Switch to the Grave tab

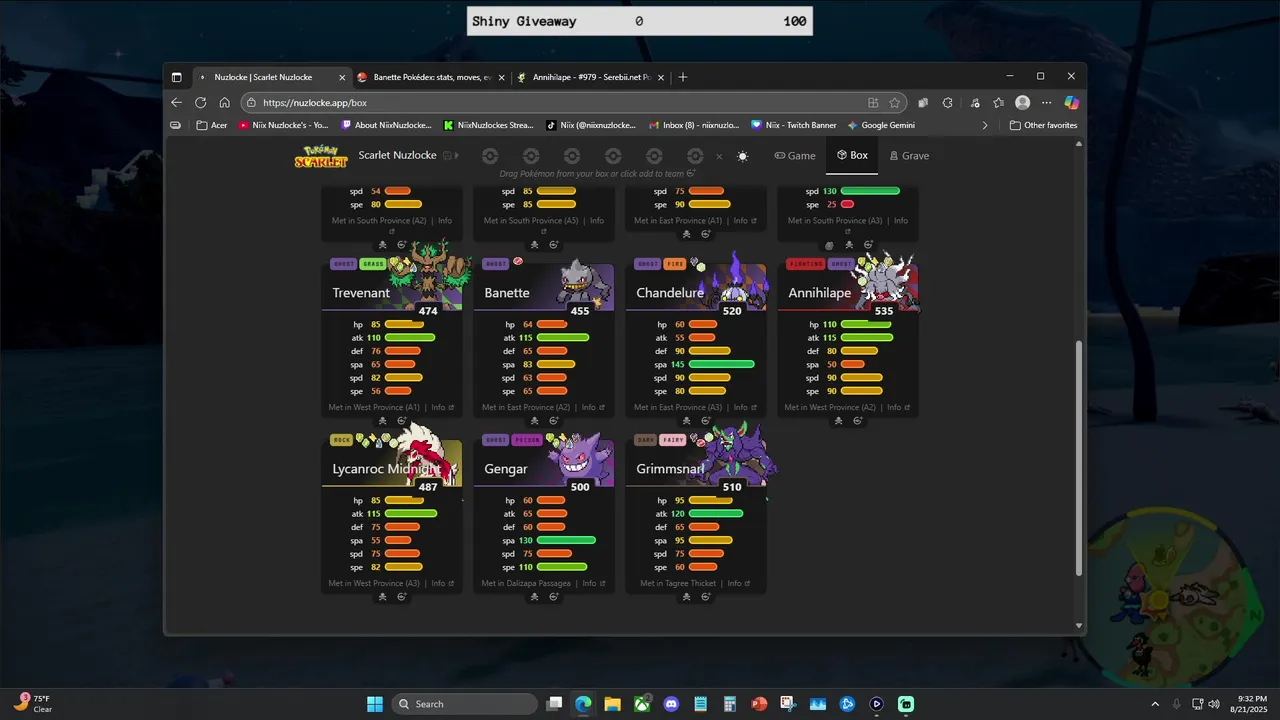pos(909,156)
